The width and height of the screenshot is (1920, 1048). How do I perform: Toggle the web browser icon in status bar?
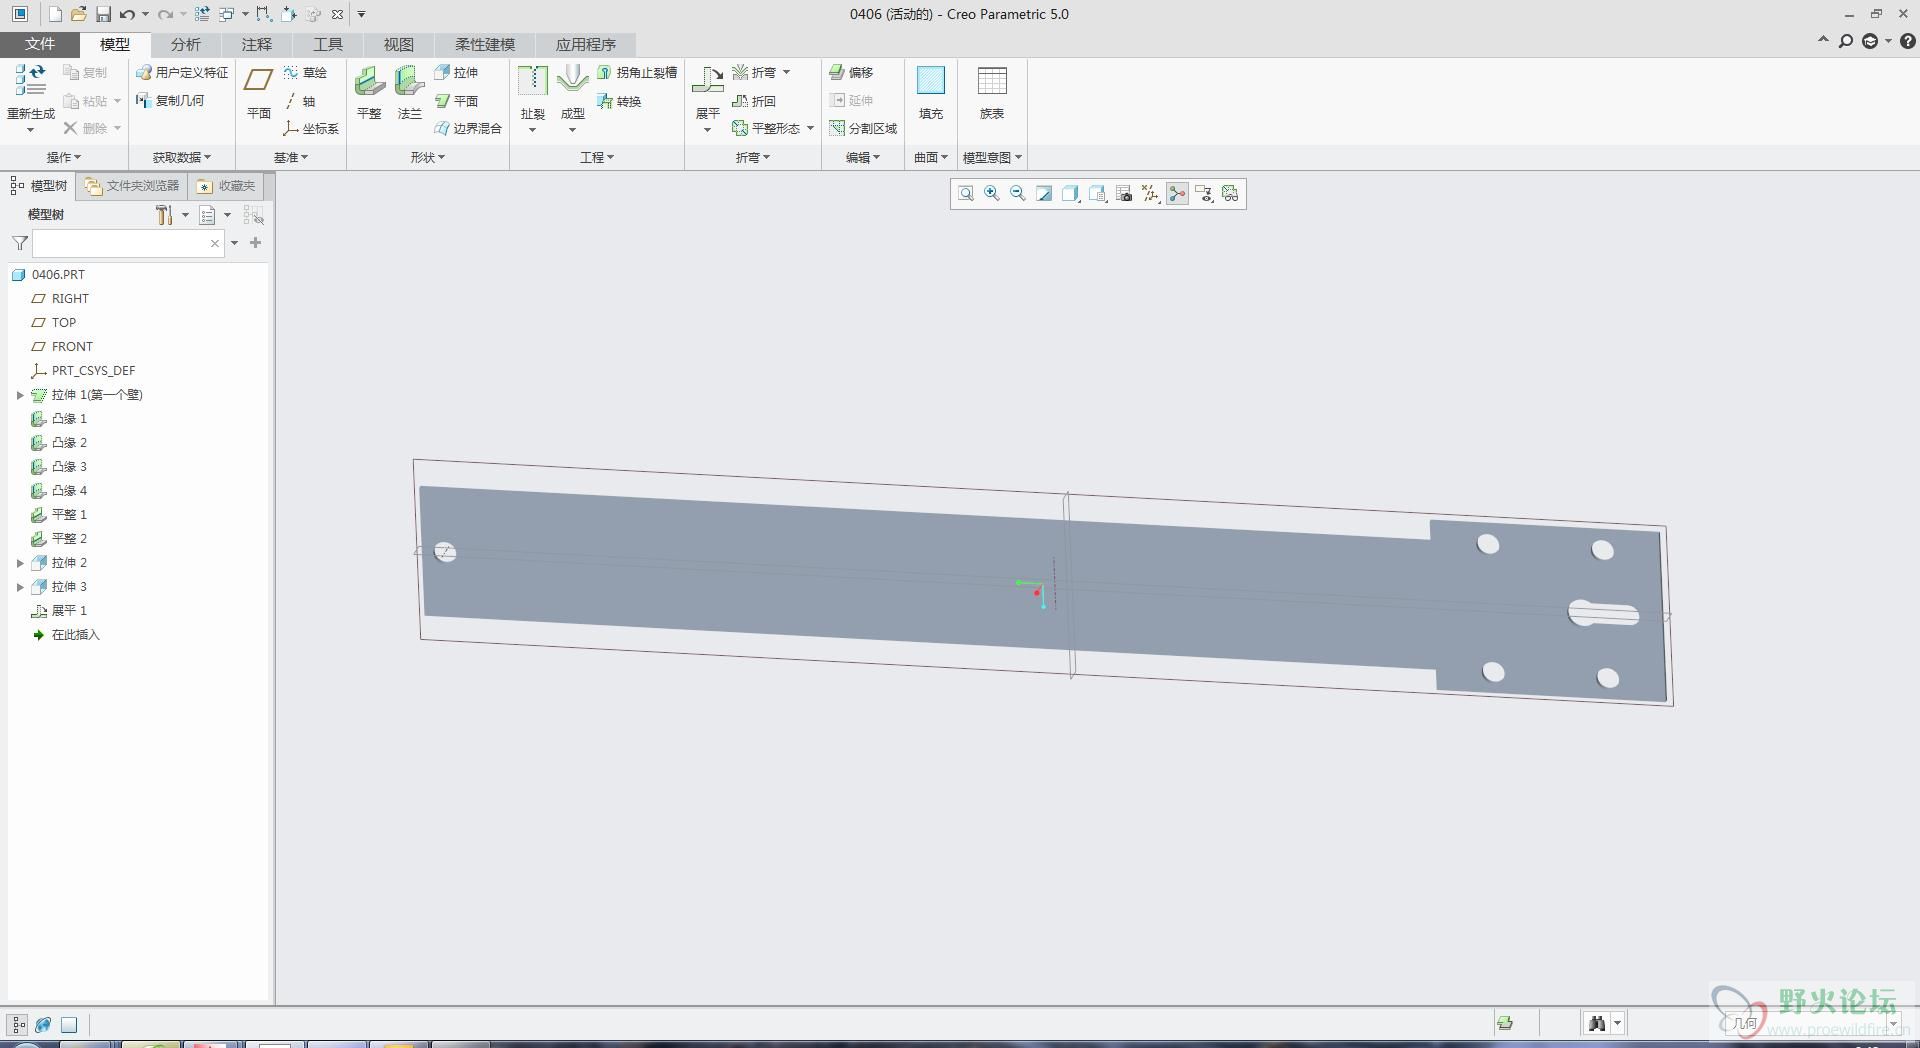[x=43, y=1024]
